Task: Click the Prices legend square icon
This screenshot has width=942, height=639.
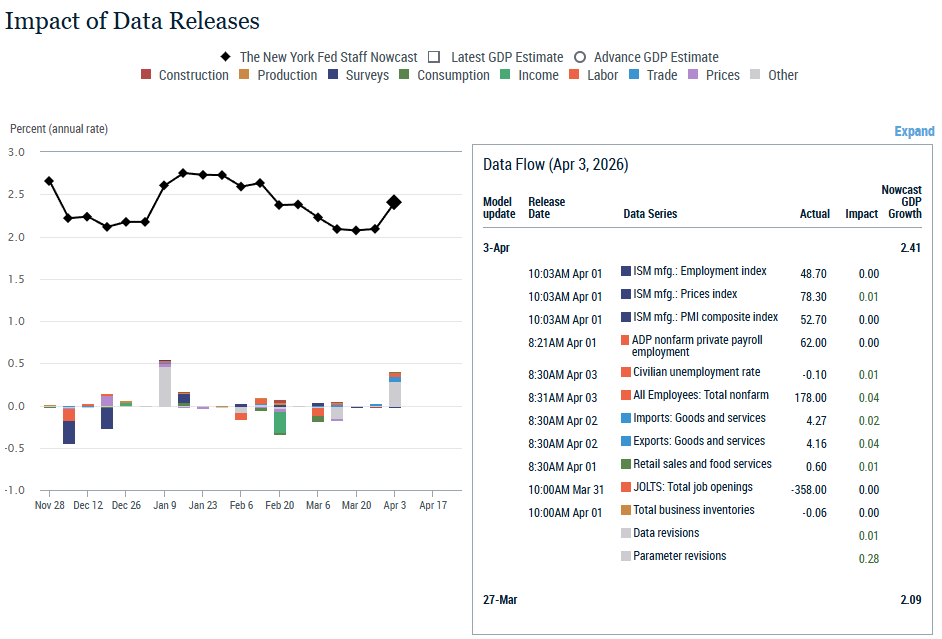Action: tap(693, 75)
